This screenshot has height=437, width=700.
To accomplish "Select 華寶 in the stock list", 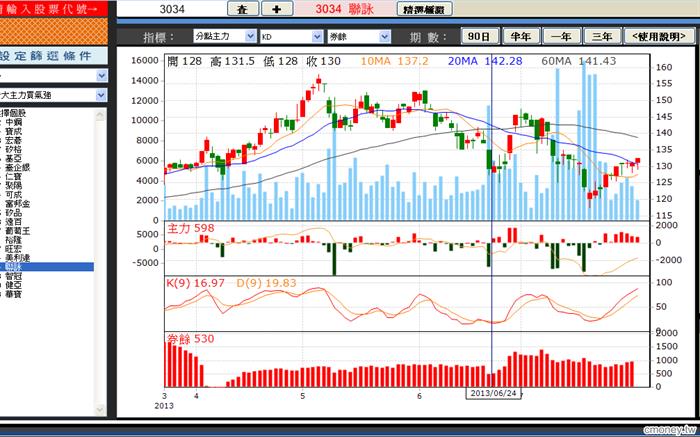I will pyautogui.click(x=13, y=294).
